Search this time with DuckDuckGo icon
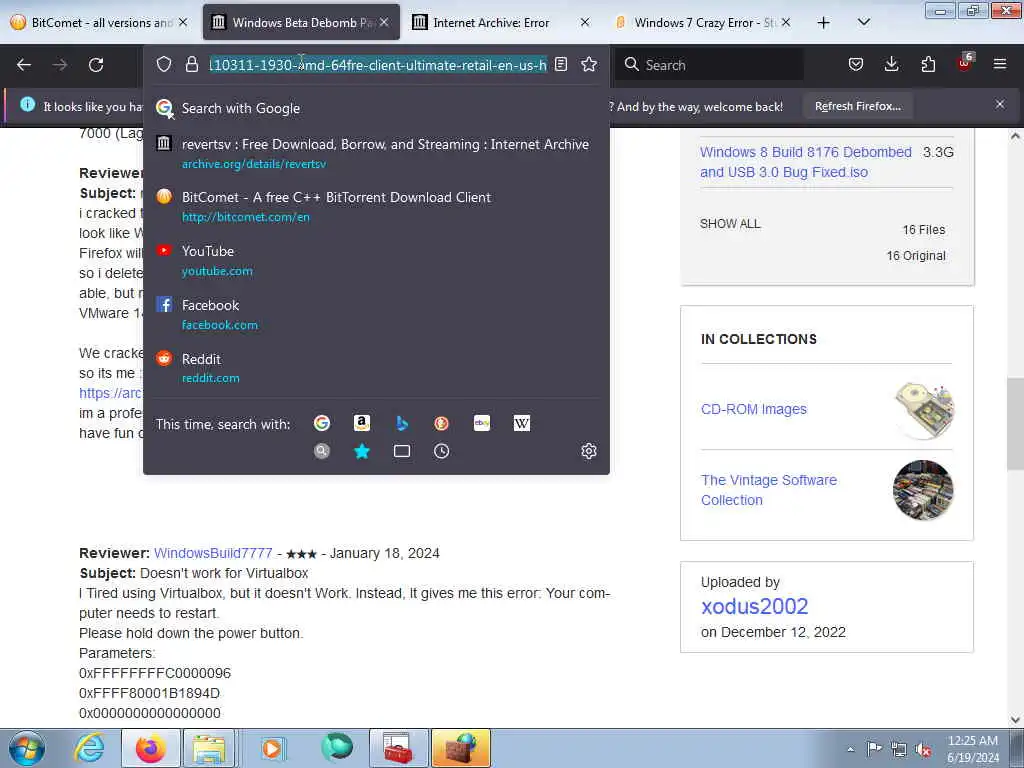The height and width of the screenshot is (768, 1024). point(441,423)
